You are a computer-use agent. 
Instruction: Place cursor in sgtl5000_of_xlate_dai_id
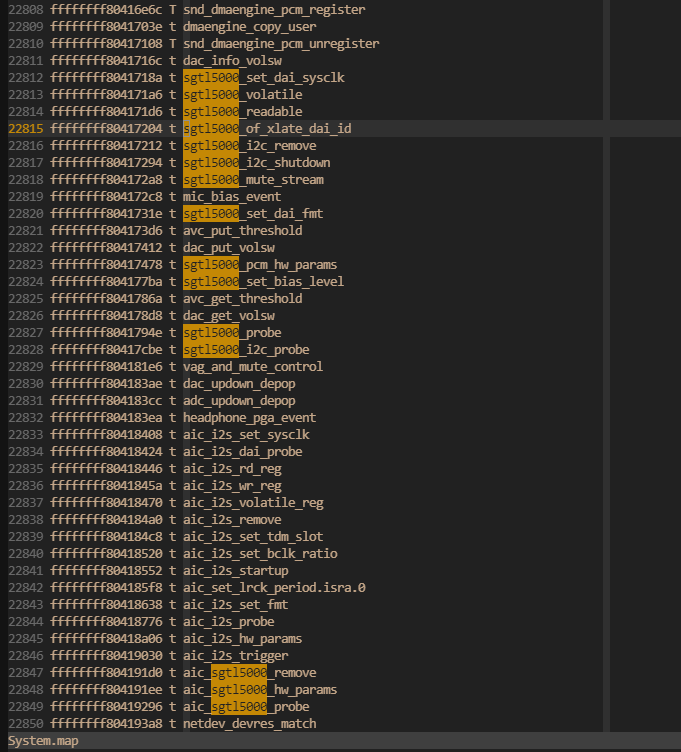tap(267, 129)
